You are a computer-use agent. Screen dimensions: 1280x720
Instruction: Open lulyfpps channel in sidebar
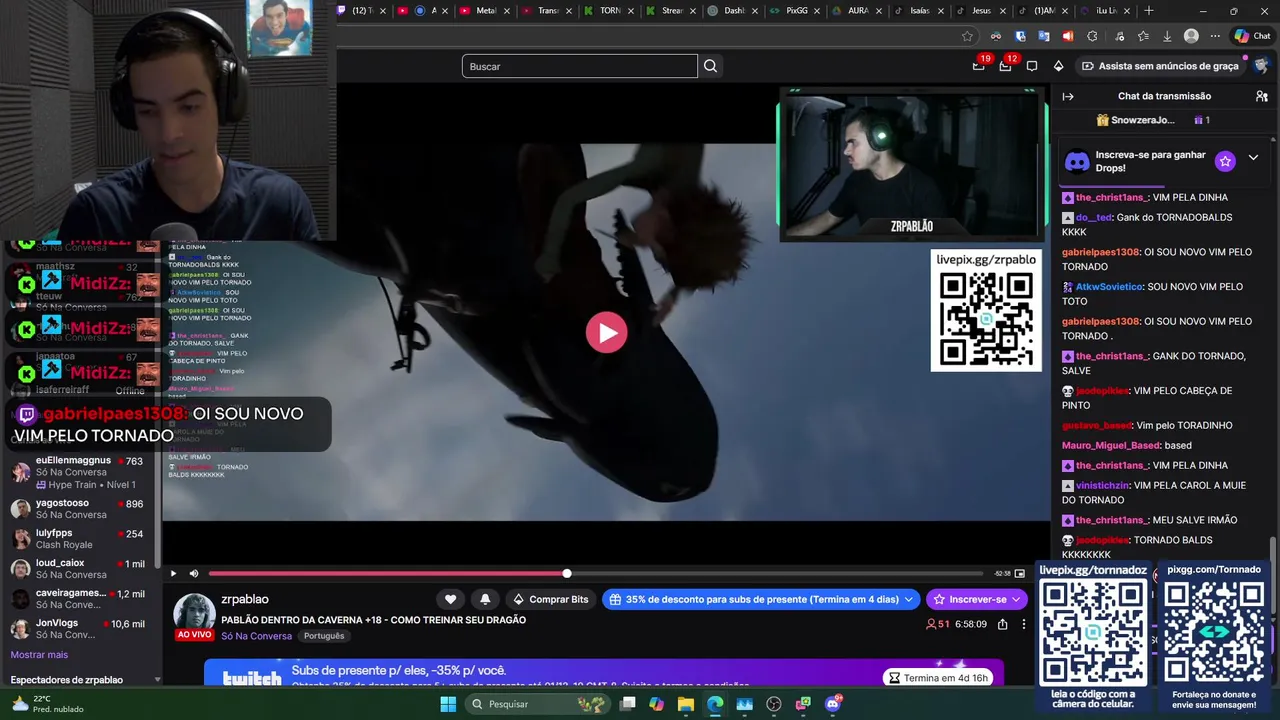(x=80, y=539)
